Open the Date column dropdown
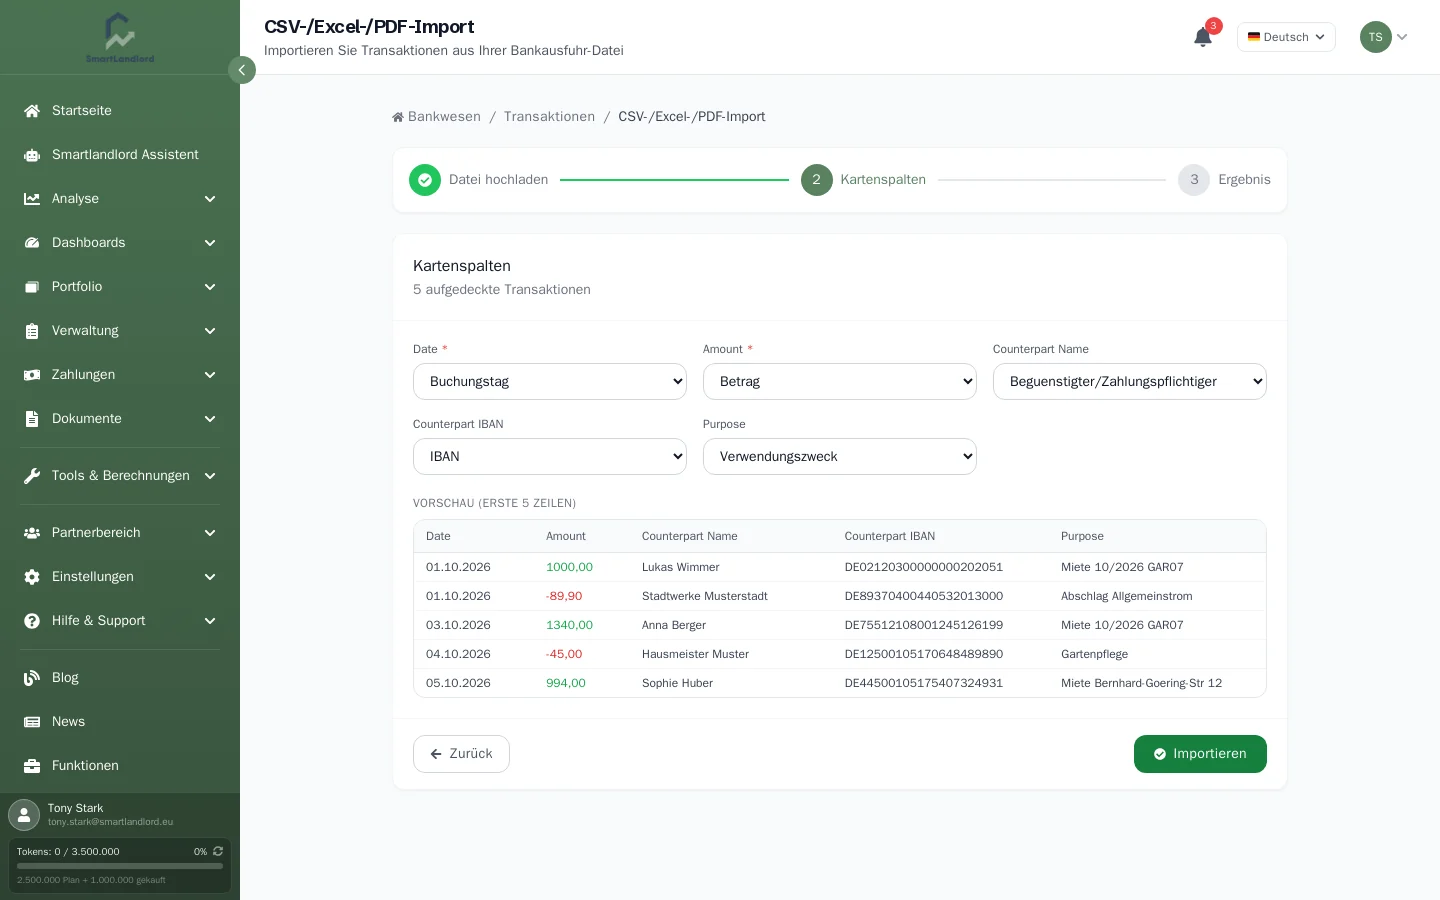 click(x=550, y=381)
